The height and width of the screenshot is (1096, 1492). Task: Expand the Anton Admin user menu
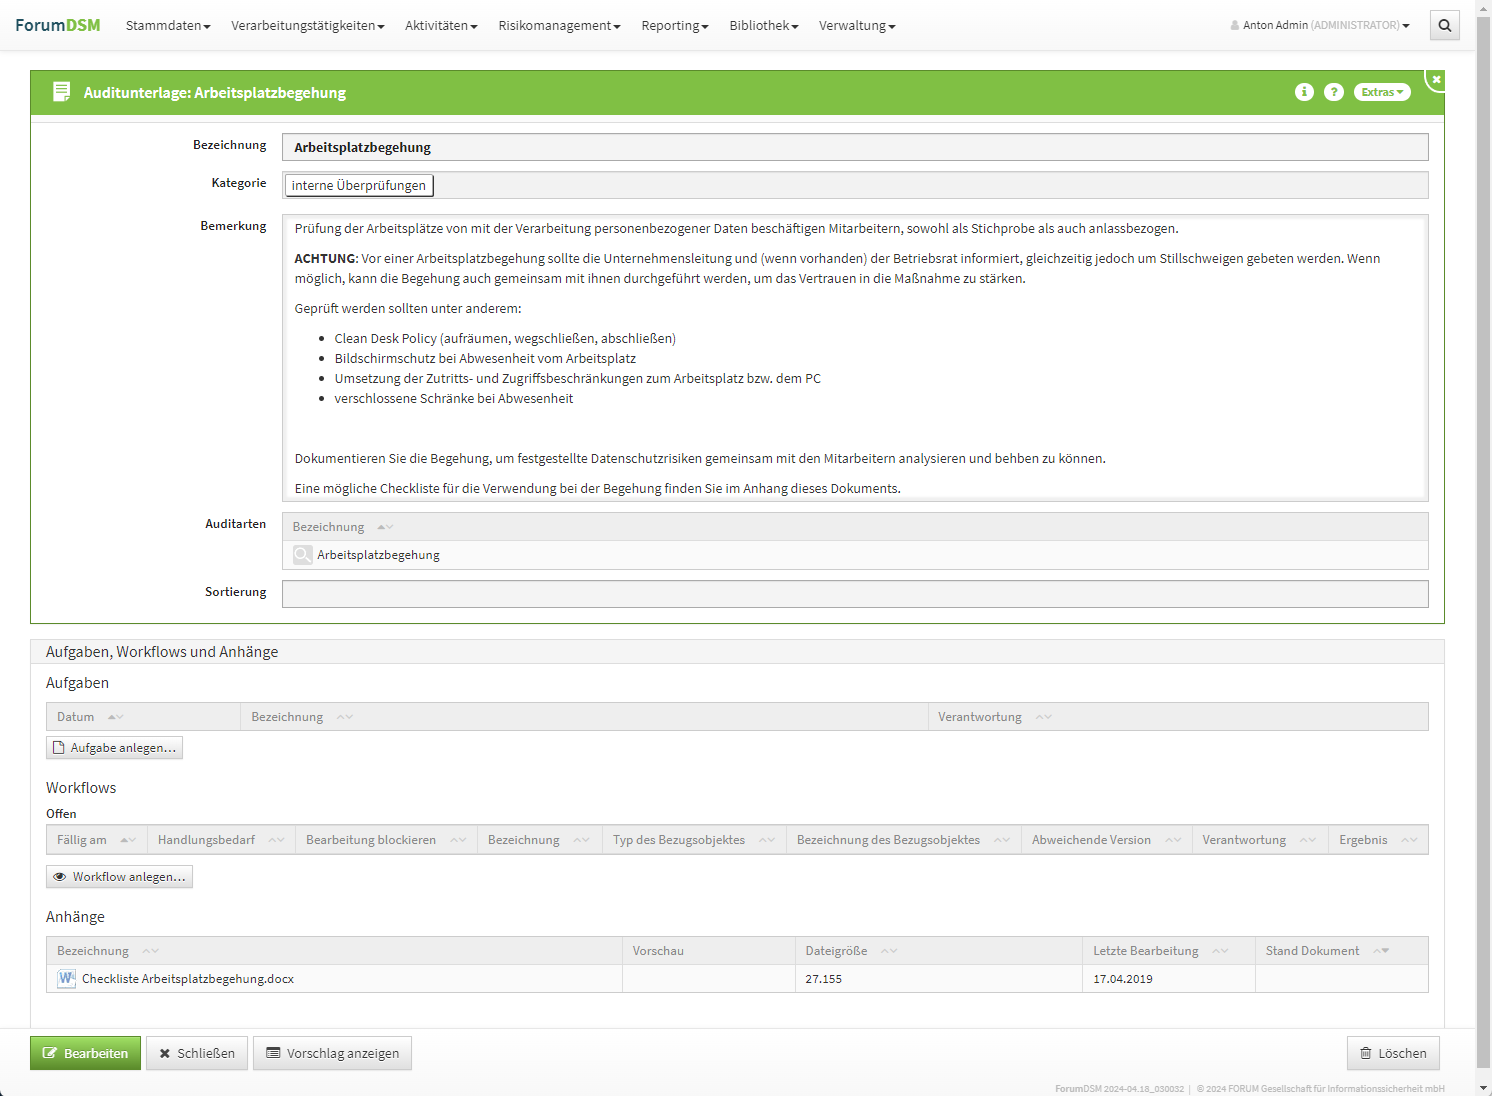coord(1320,25)
